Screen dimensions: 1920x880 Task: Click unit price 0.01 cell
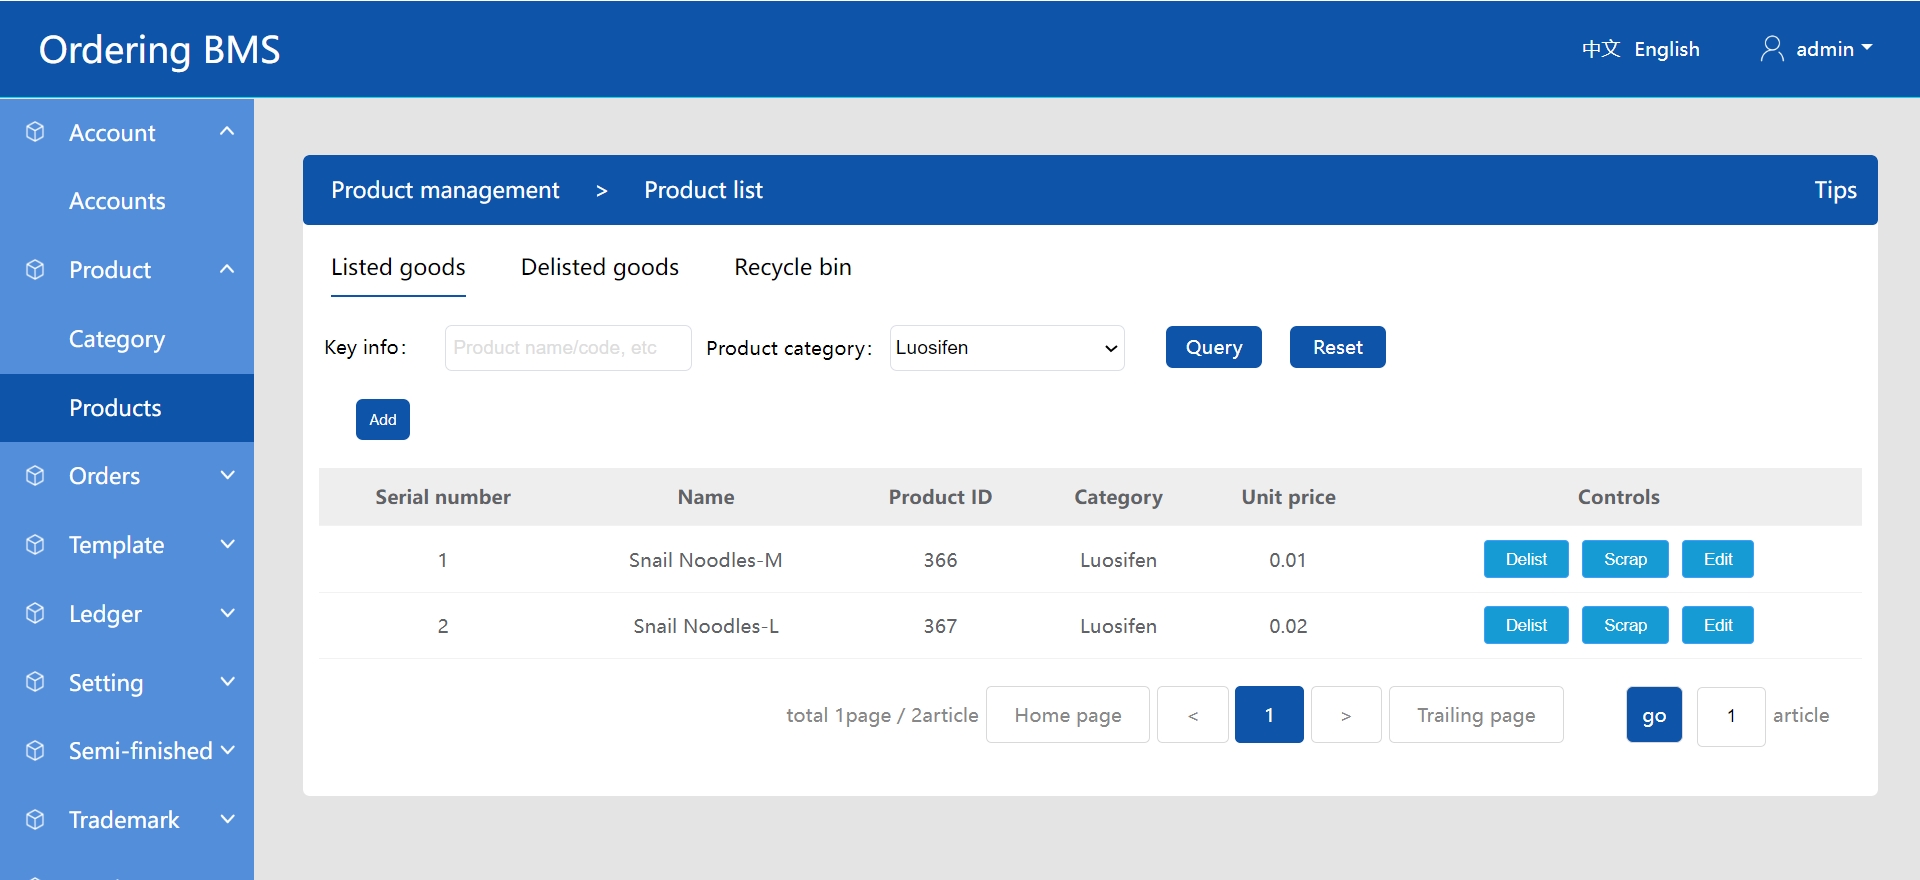(1288, 560)
